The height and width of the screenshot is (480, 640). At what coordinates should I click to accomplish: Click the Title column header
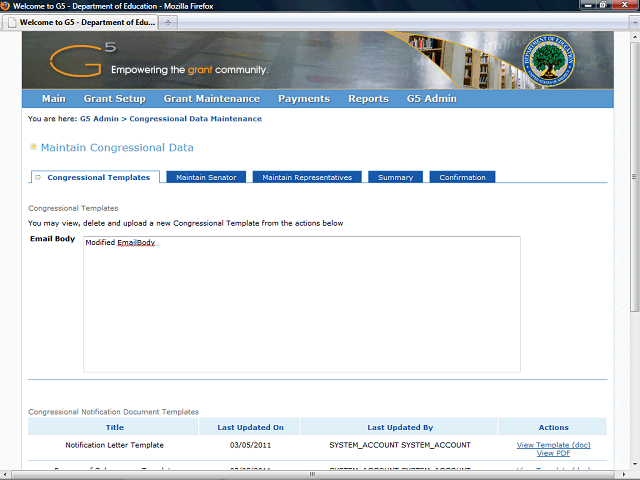(113, 427)
